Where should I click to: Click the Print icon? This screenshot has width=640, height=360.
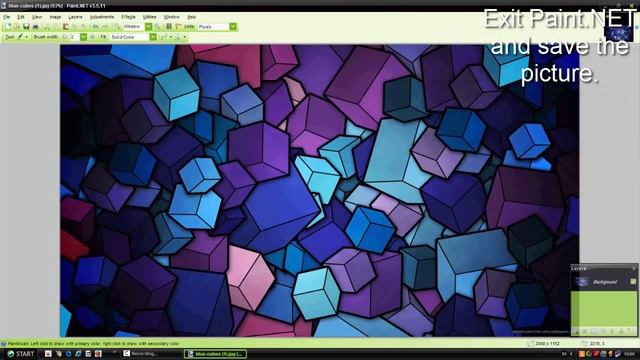(36, 27)
